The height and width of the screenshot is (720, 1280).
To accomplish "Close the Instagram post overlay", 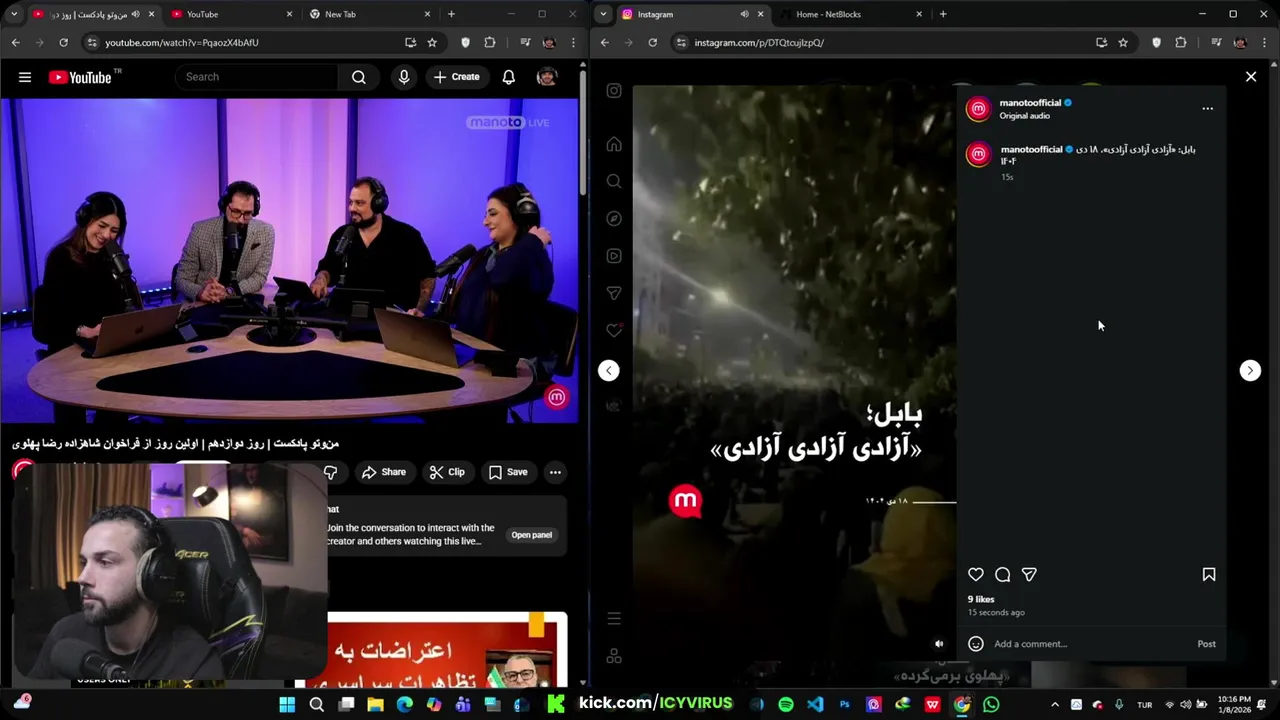I will [x=1251, y=77].
